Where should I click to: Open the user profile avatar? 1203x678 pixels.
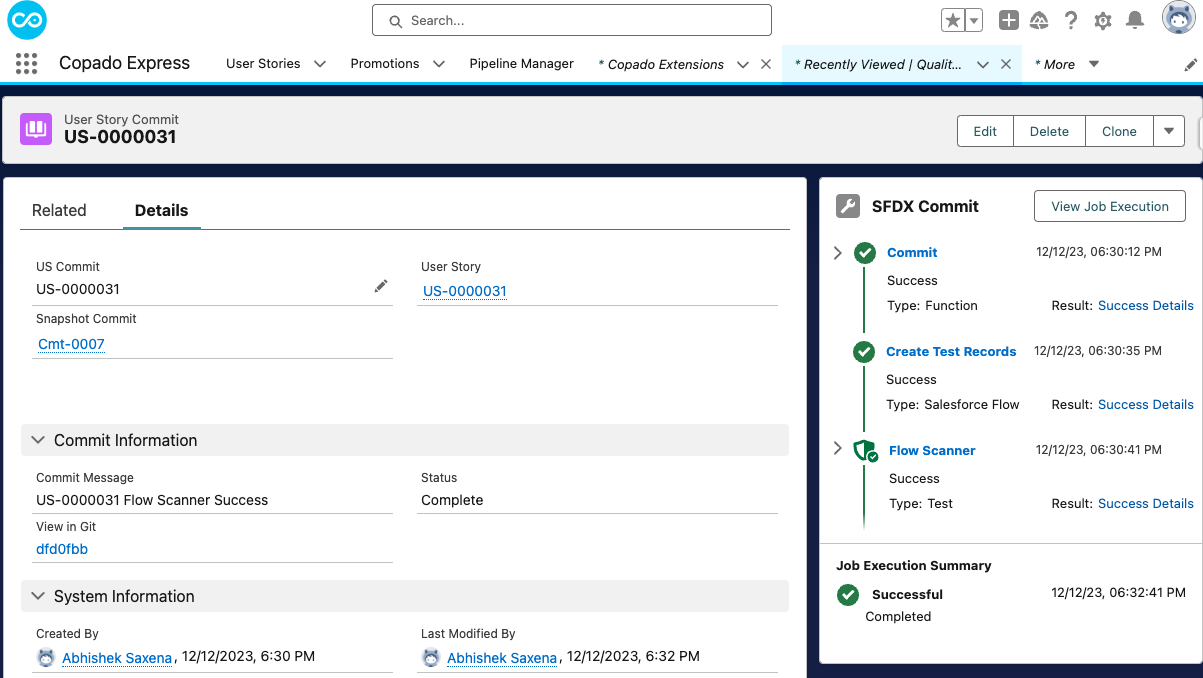click(x=1179, y=18)
